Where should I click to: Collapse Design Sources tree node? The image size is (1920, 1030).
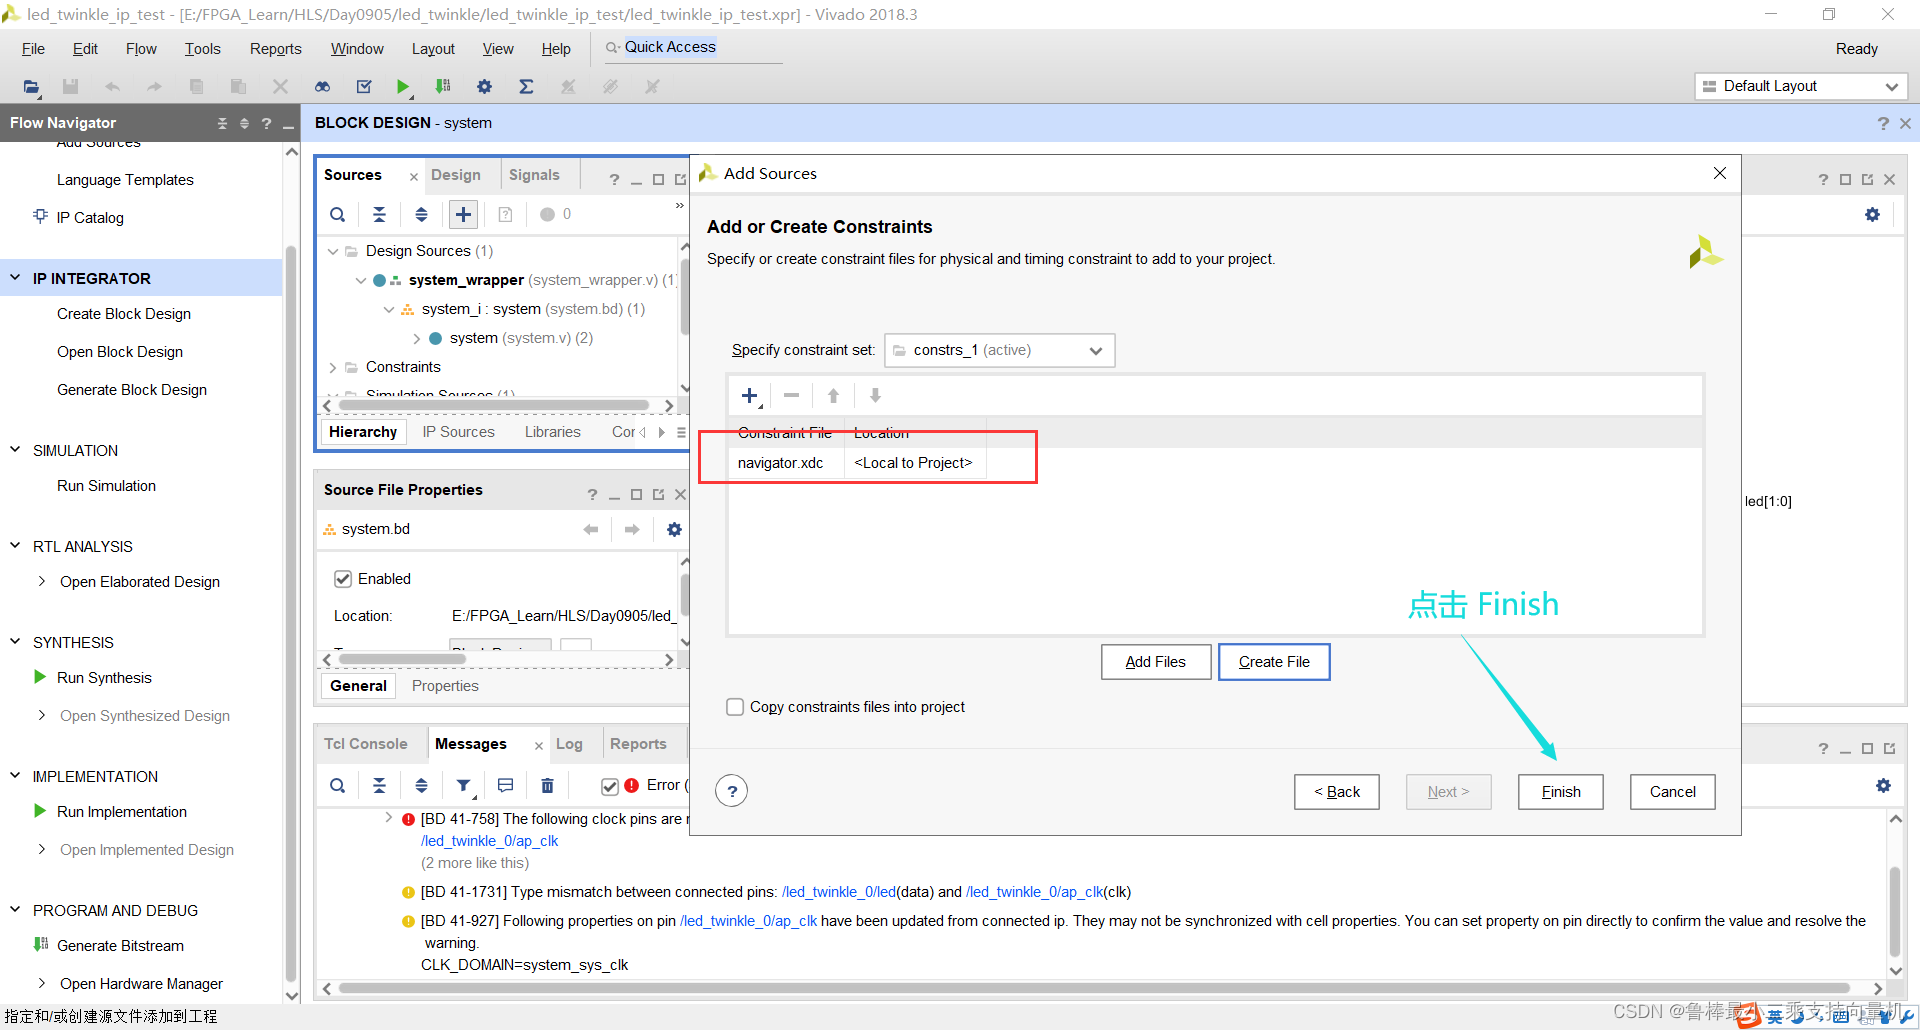(x=333, y=251)
